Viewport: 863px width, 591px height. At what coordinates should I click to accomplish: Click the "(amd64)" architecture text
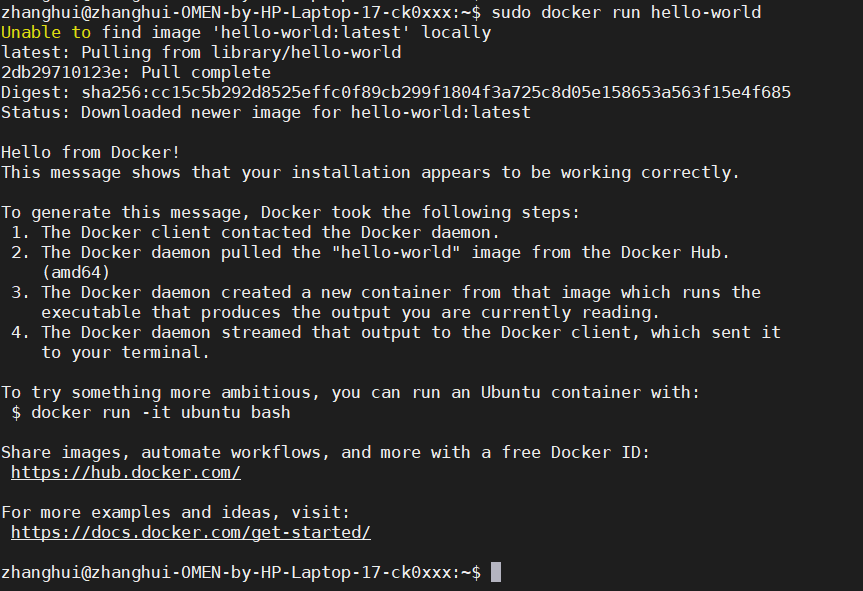(75, 272)
